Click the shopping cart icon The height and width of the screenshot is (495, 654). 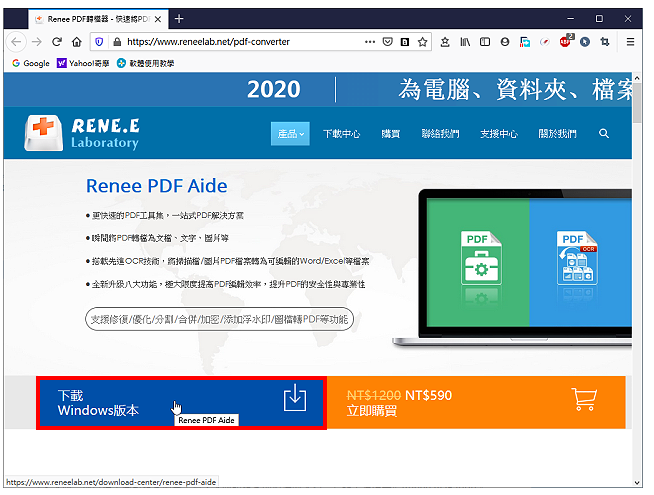[584, 399]
